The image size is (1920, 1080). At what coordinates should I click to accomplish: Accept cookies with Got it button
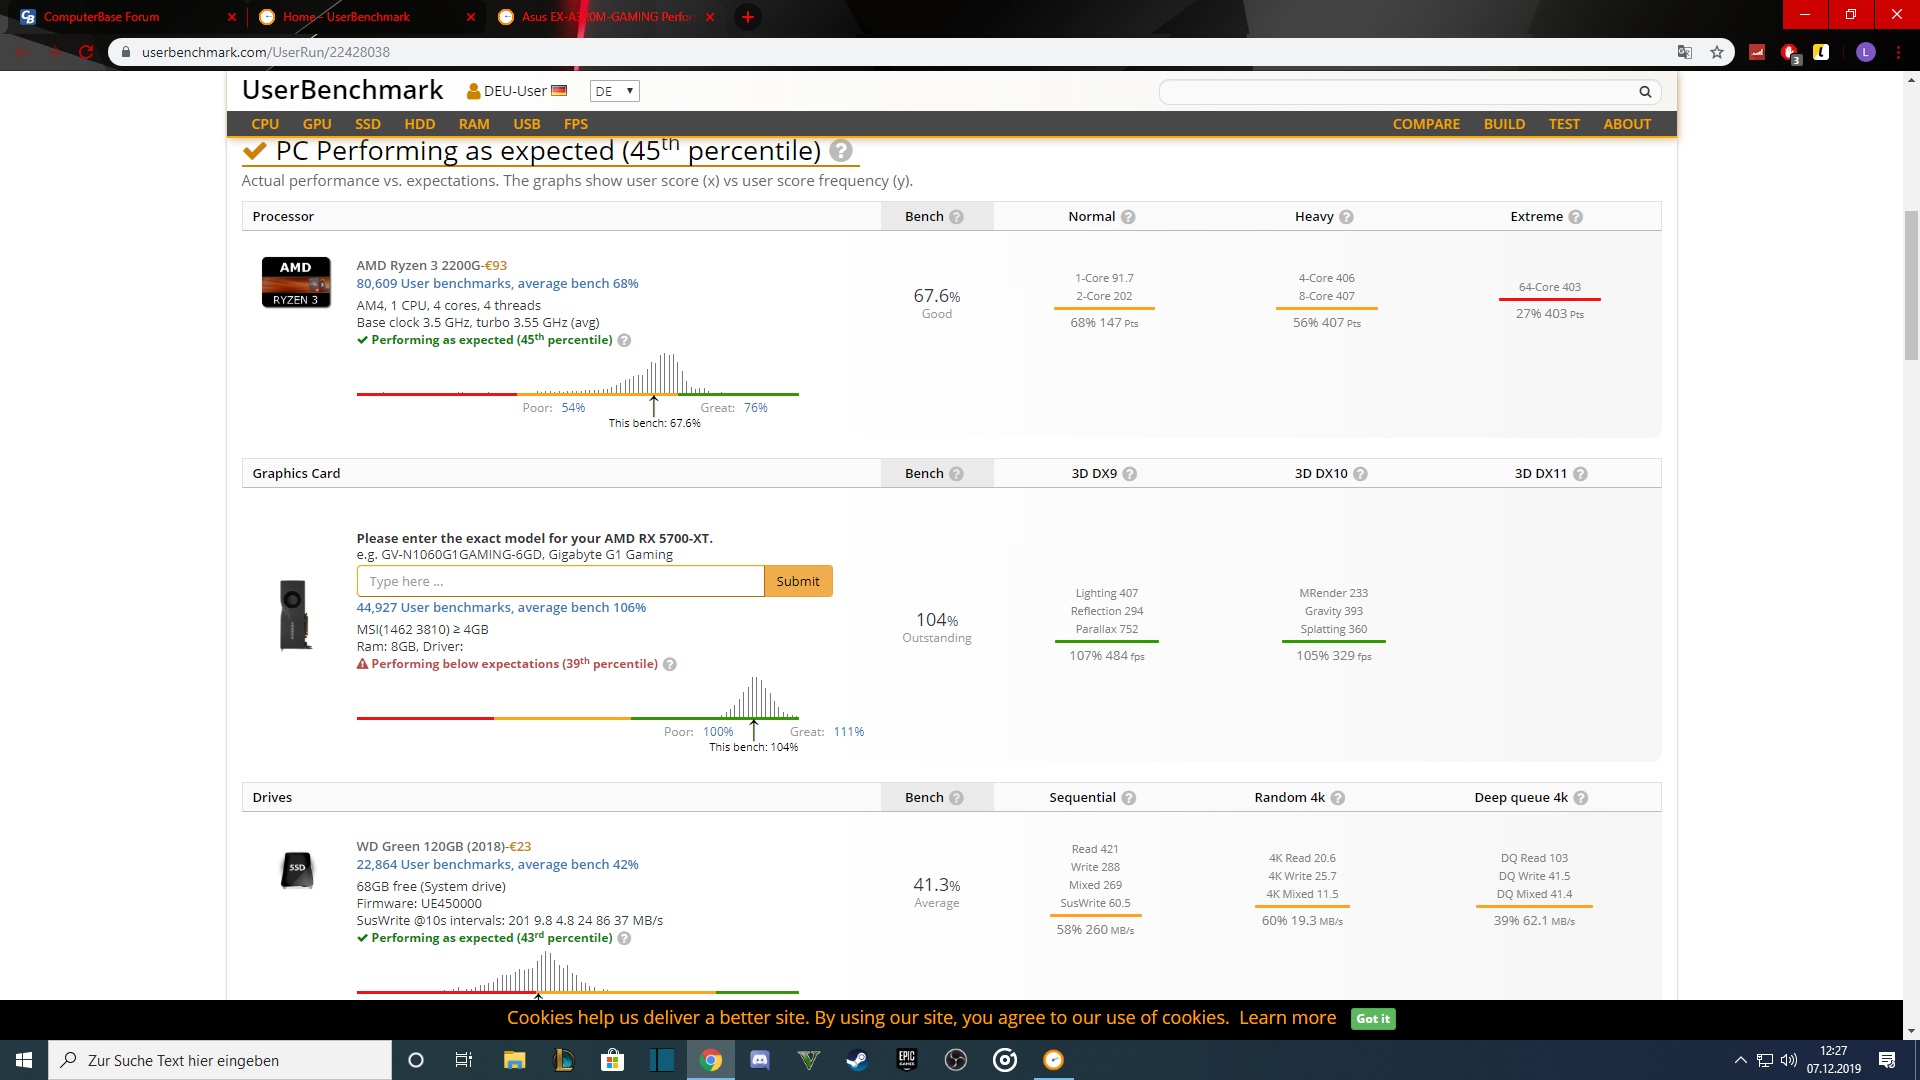click(1372, 1018)
